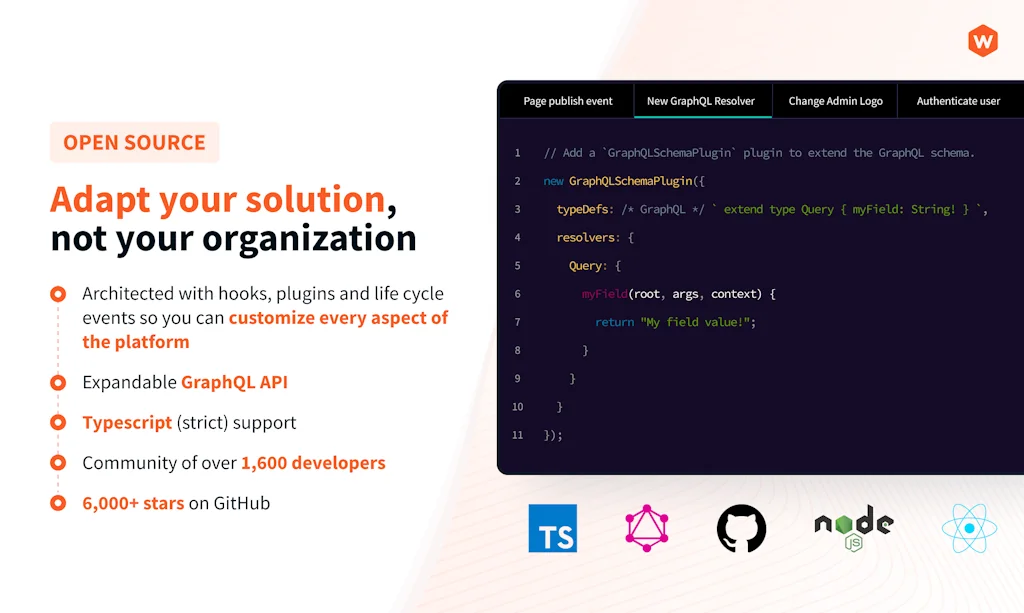
Task: Click the Webiny logo icon
Action: [x=983, y=40]
